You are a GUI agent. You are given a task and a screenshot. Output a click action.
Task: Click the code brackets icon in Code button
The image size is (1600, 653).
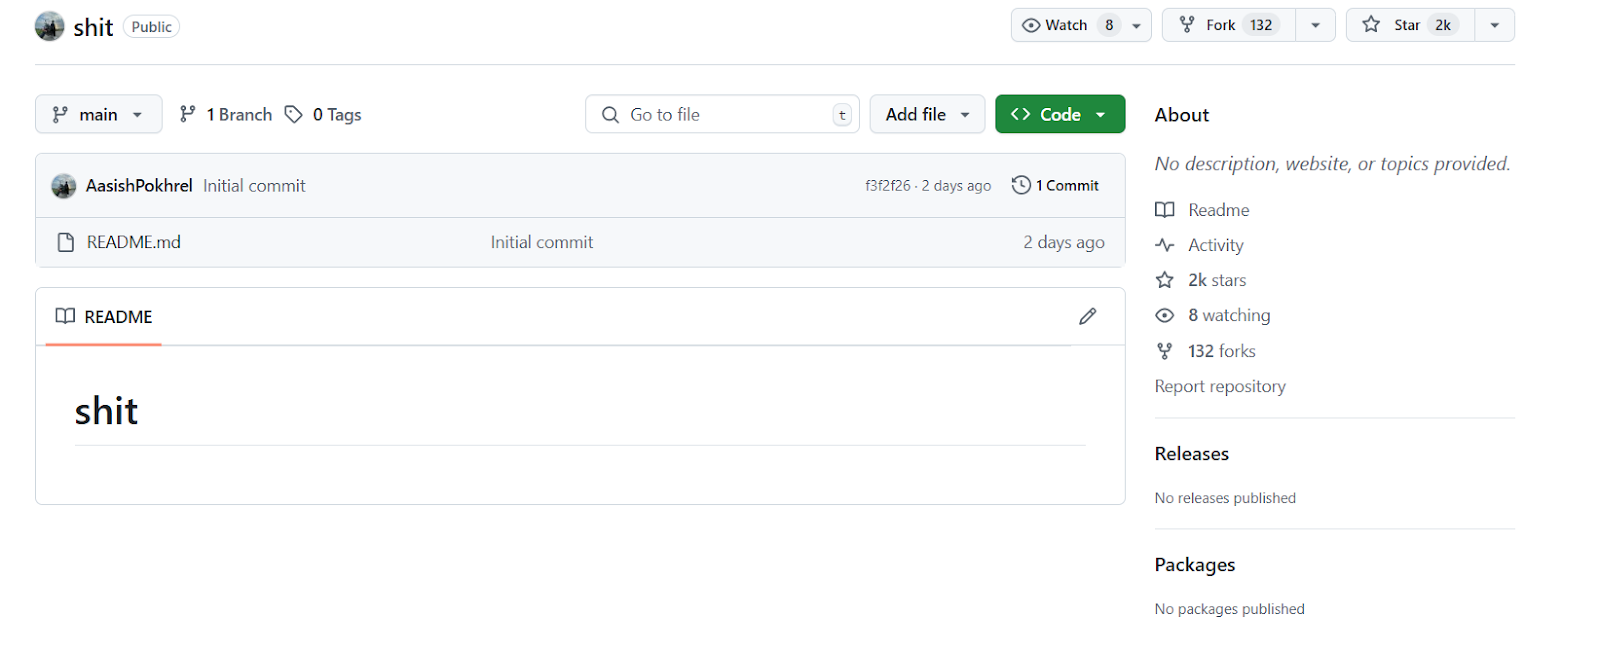click(1020, 114)
